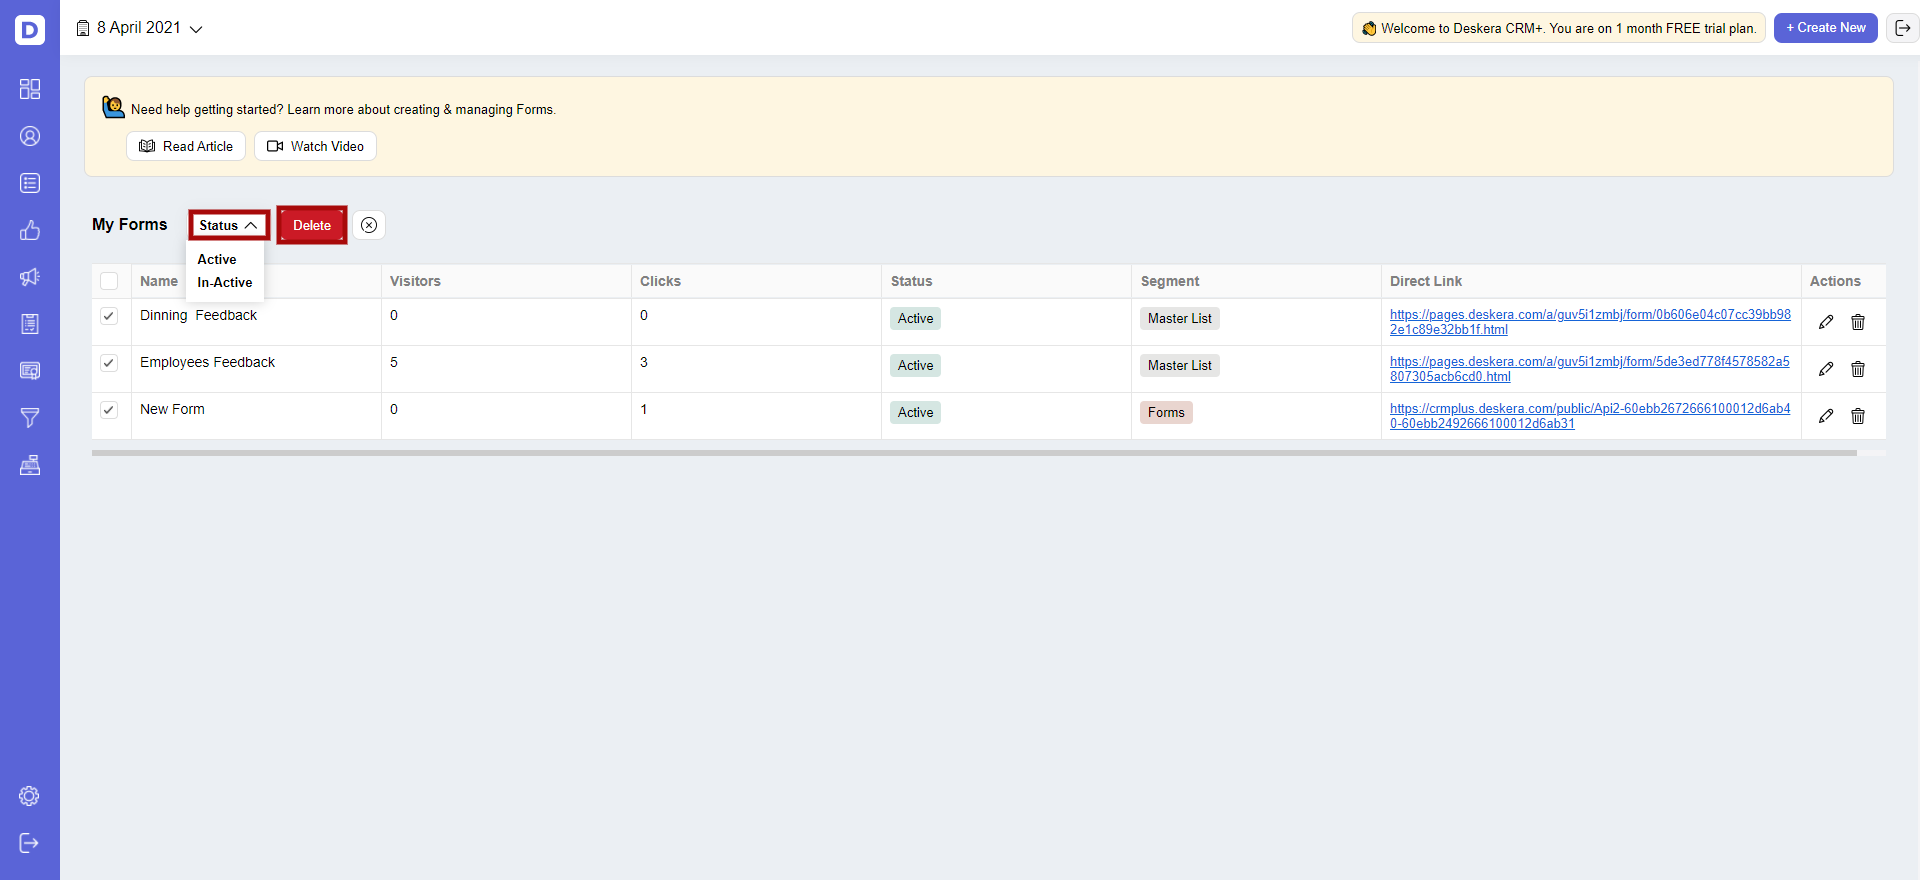Choose Active from the Status menu
The width and height of the screenshot is (1920, 880).
point(217,259)
